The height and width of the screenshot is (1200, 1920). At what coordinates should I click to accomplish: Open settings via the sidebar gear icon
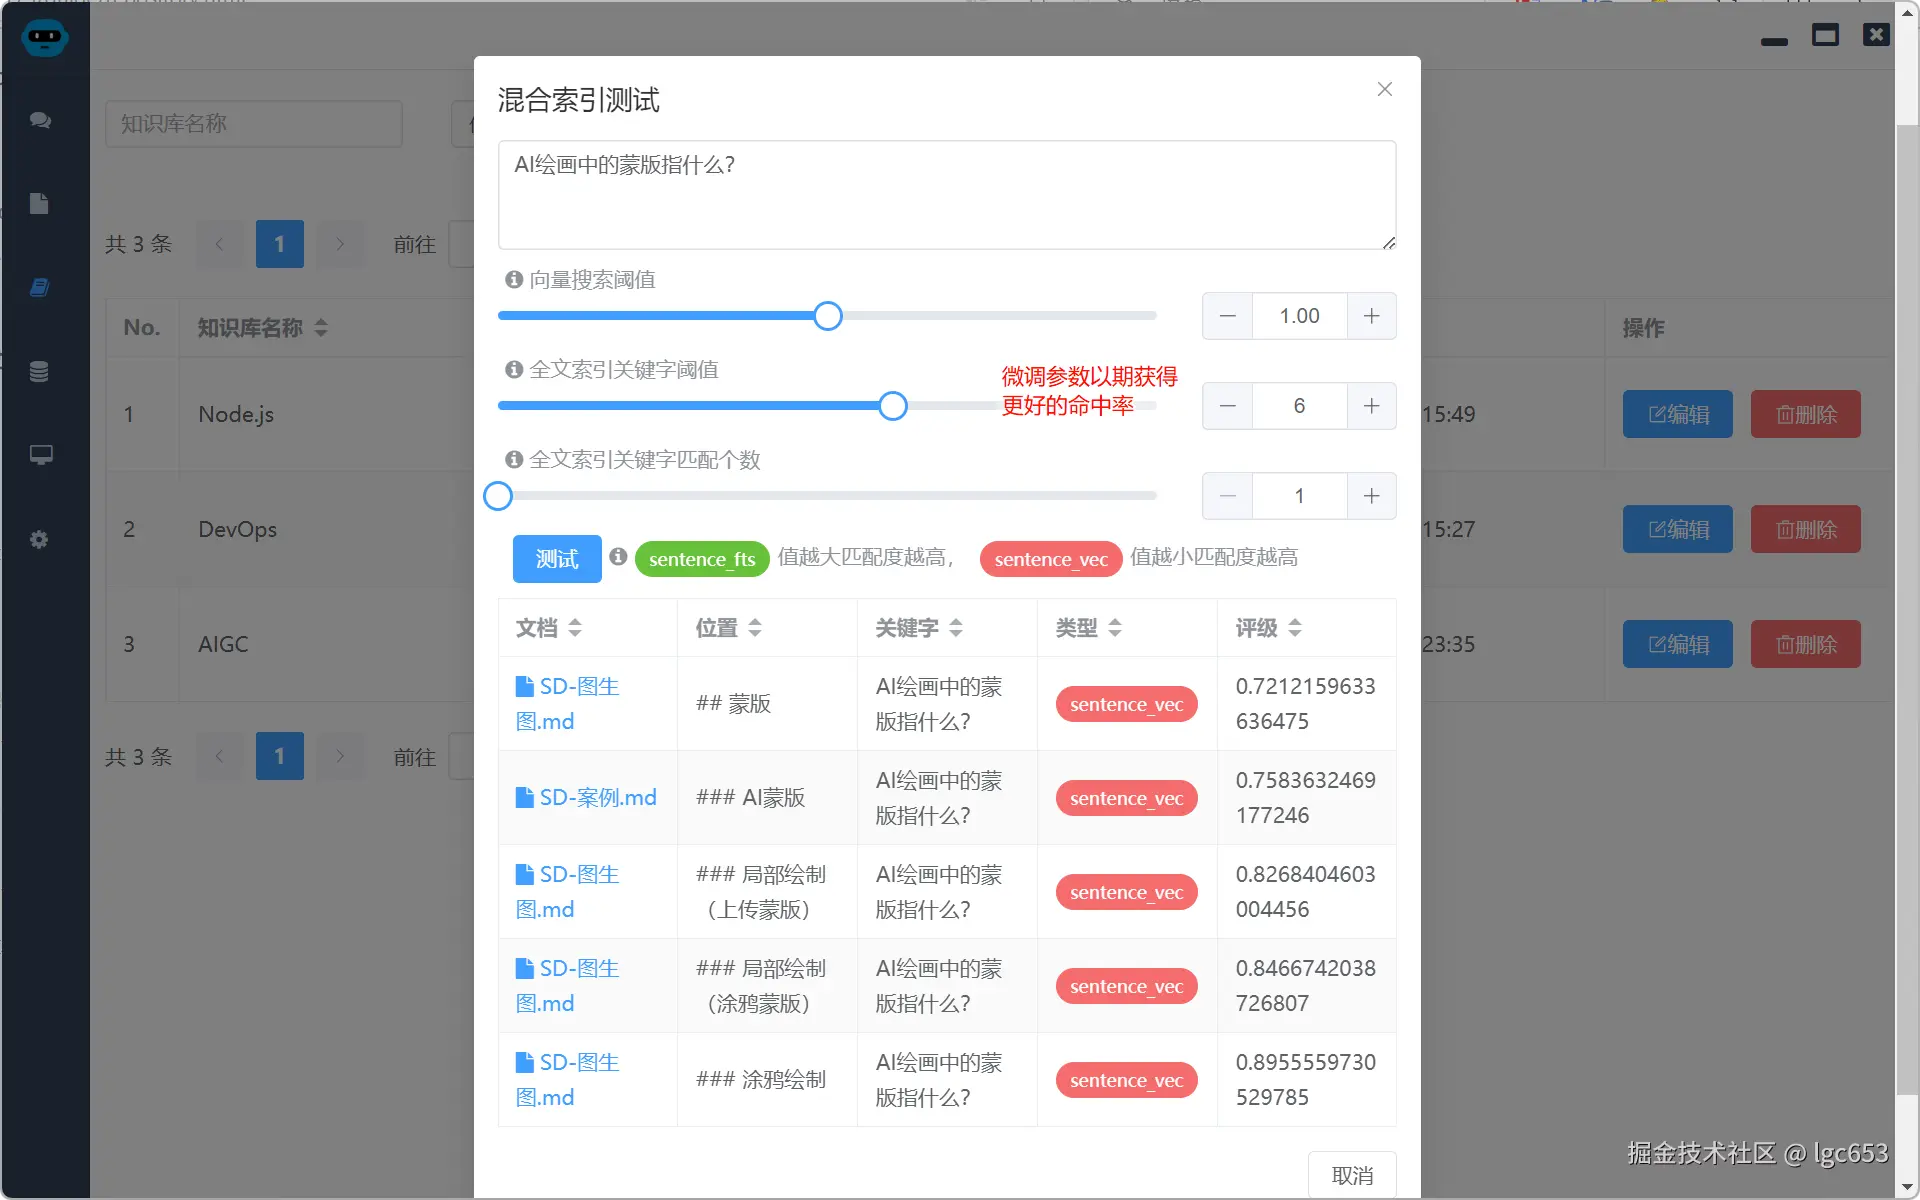(x=40, y=539)
